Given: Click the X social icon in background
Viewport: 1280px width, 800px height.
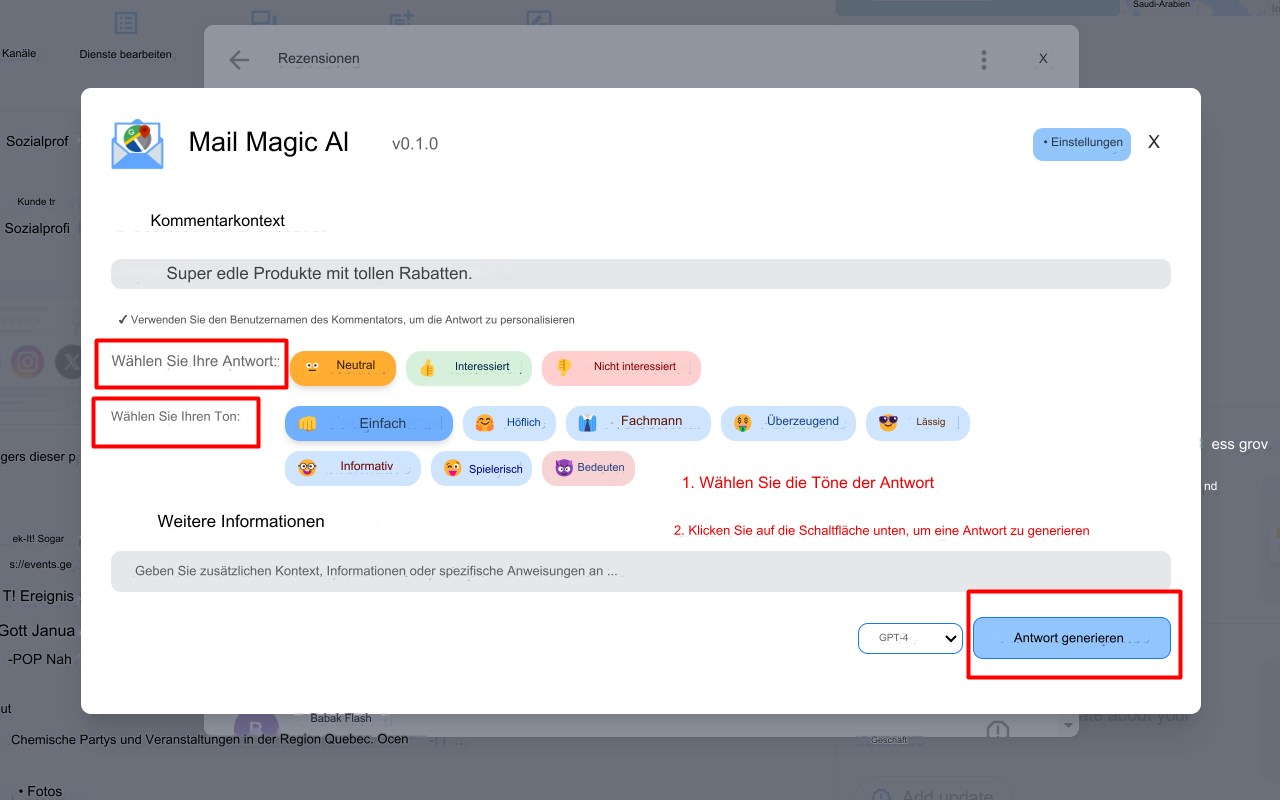Looking at the screenshot, I should 71,361.
